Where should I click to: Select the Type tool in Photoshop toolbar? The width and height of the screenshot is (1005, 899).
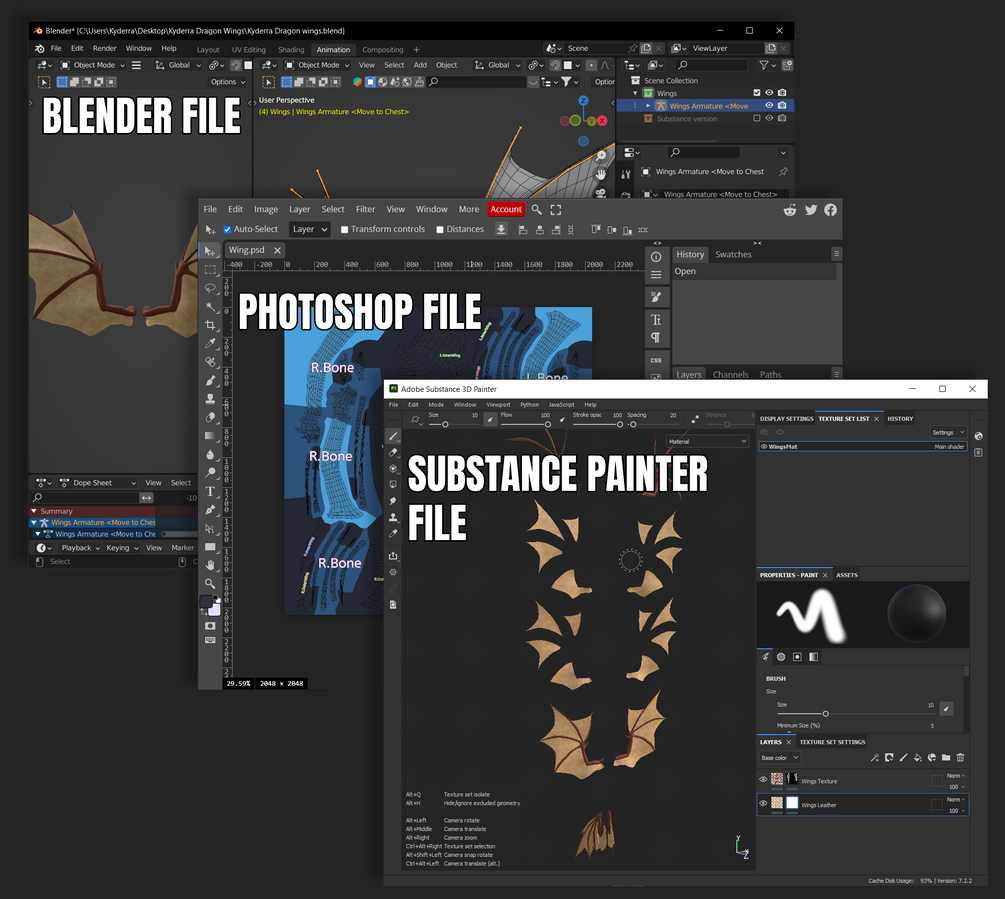(210, 491)
